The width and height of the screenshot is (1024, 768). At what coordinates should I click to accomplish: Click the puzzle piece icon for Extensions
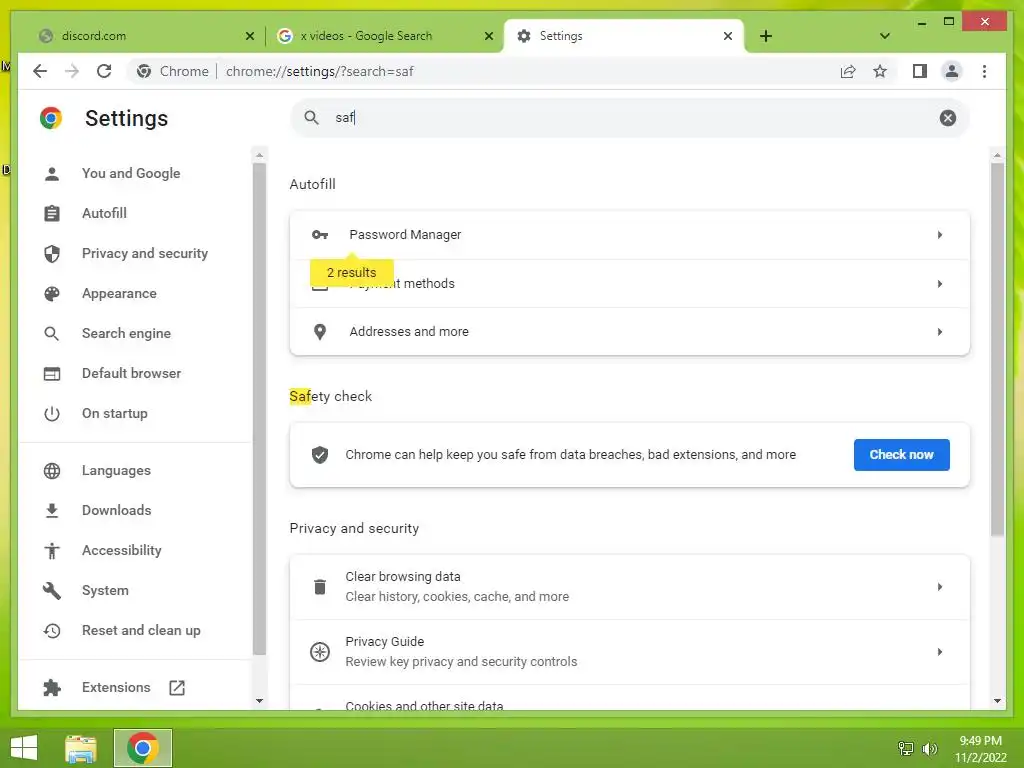click(x=52, y=688)
